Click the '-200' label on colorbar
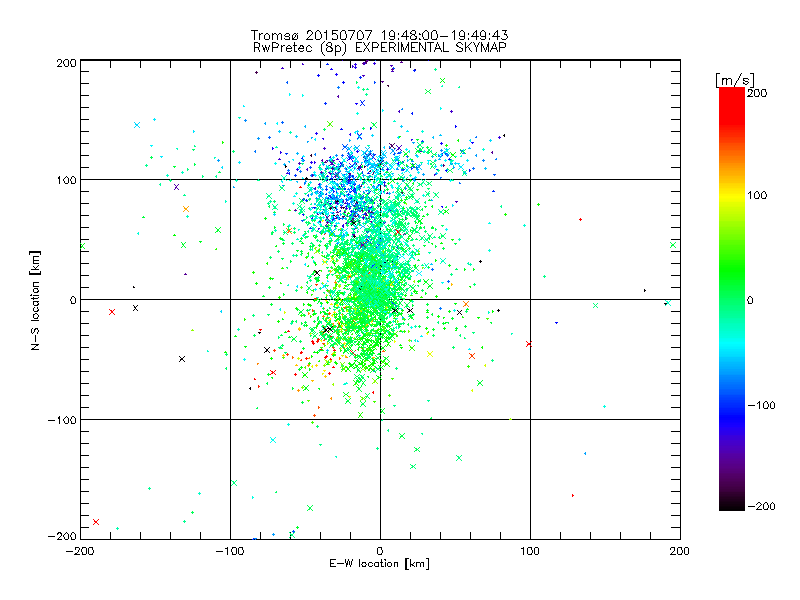The width and height of the screenshot is (800, 600). tap(761, 506)
